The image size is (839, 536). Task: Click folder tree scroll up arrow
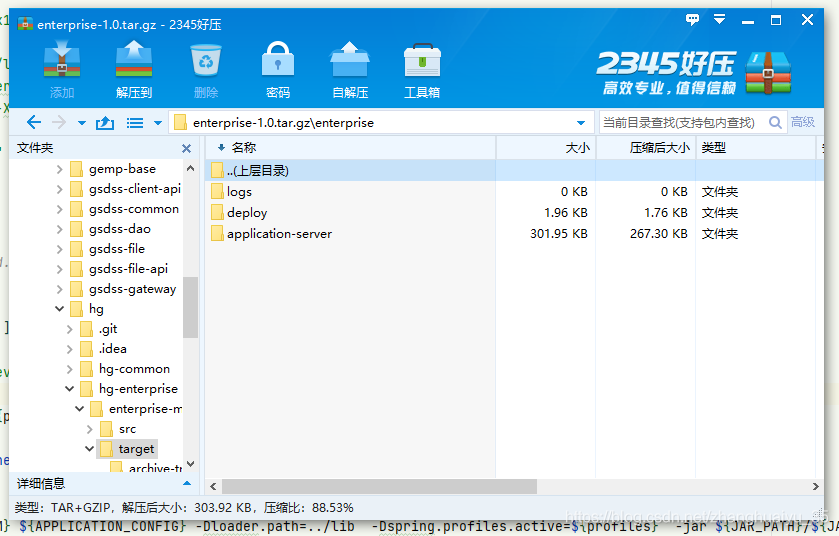click(190, 168)
